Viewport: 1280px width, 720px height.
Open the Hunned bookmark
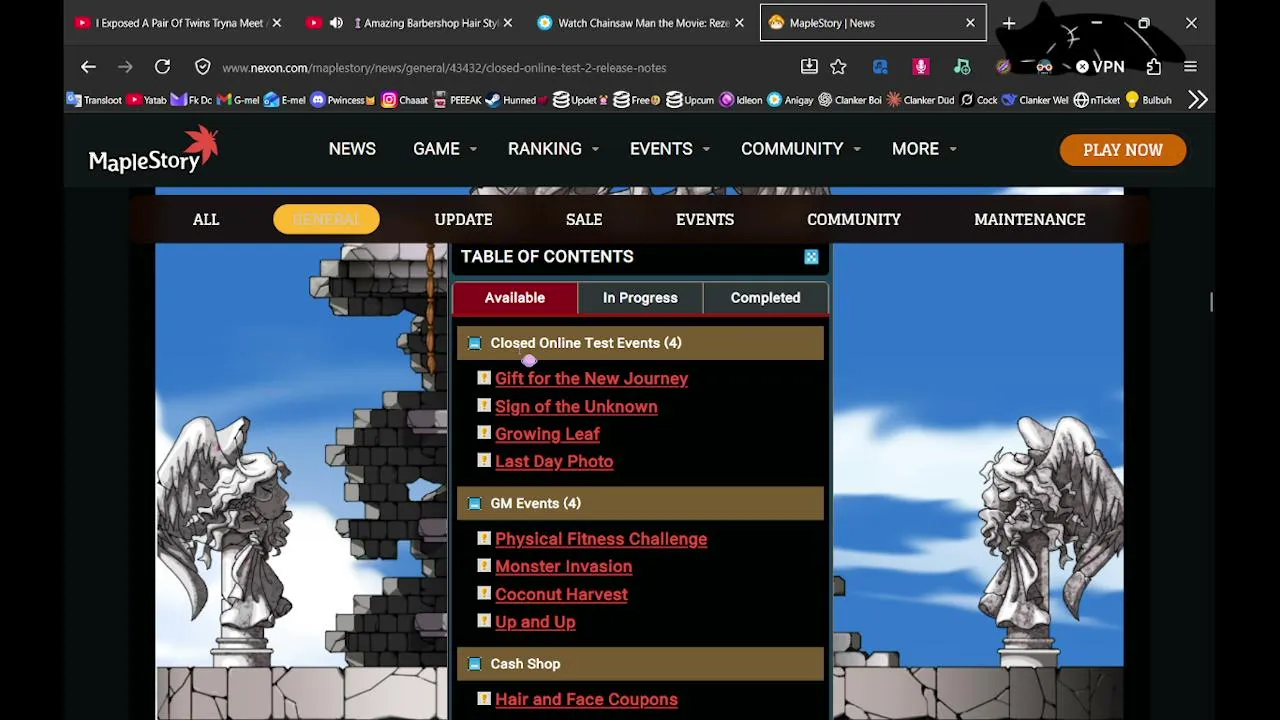pyautogui.click(x=517, y=100)
